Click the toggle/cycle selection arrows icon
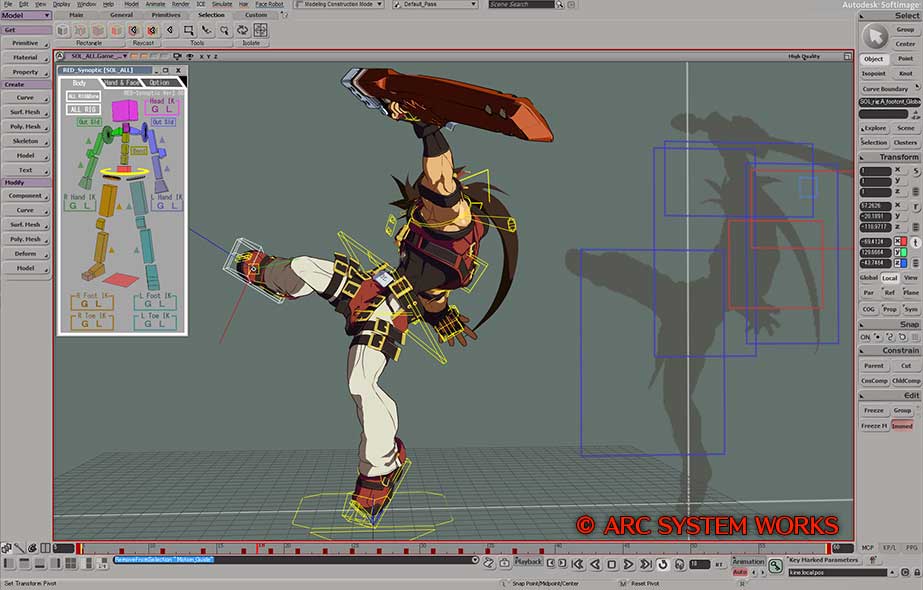Screen dimensions: 923x590 (242, 30)
